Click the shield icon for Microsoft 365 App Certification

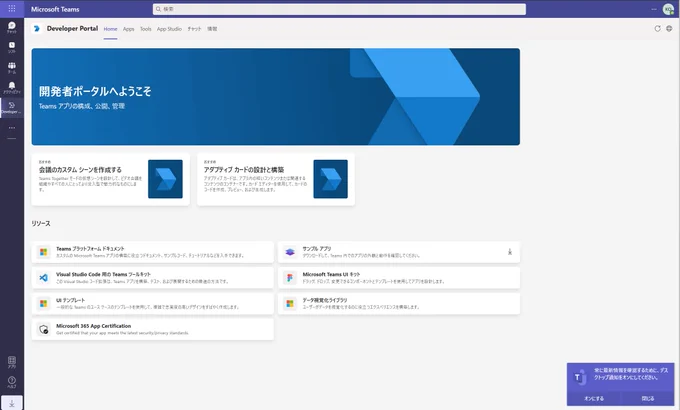pyautogui.click(x=43, y=329)
